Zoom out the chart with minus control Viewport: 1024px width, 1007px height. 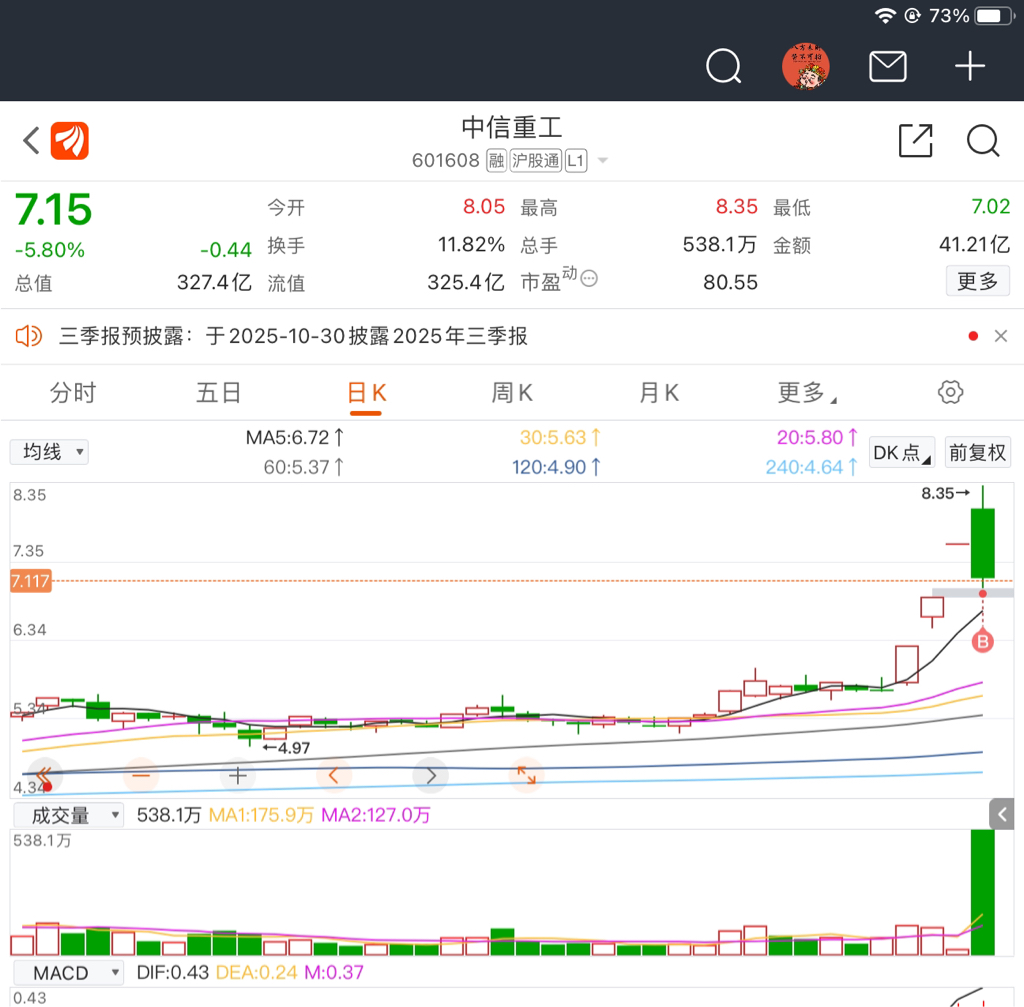point(141,776)
